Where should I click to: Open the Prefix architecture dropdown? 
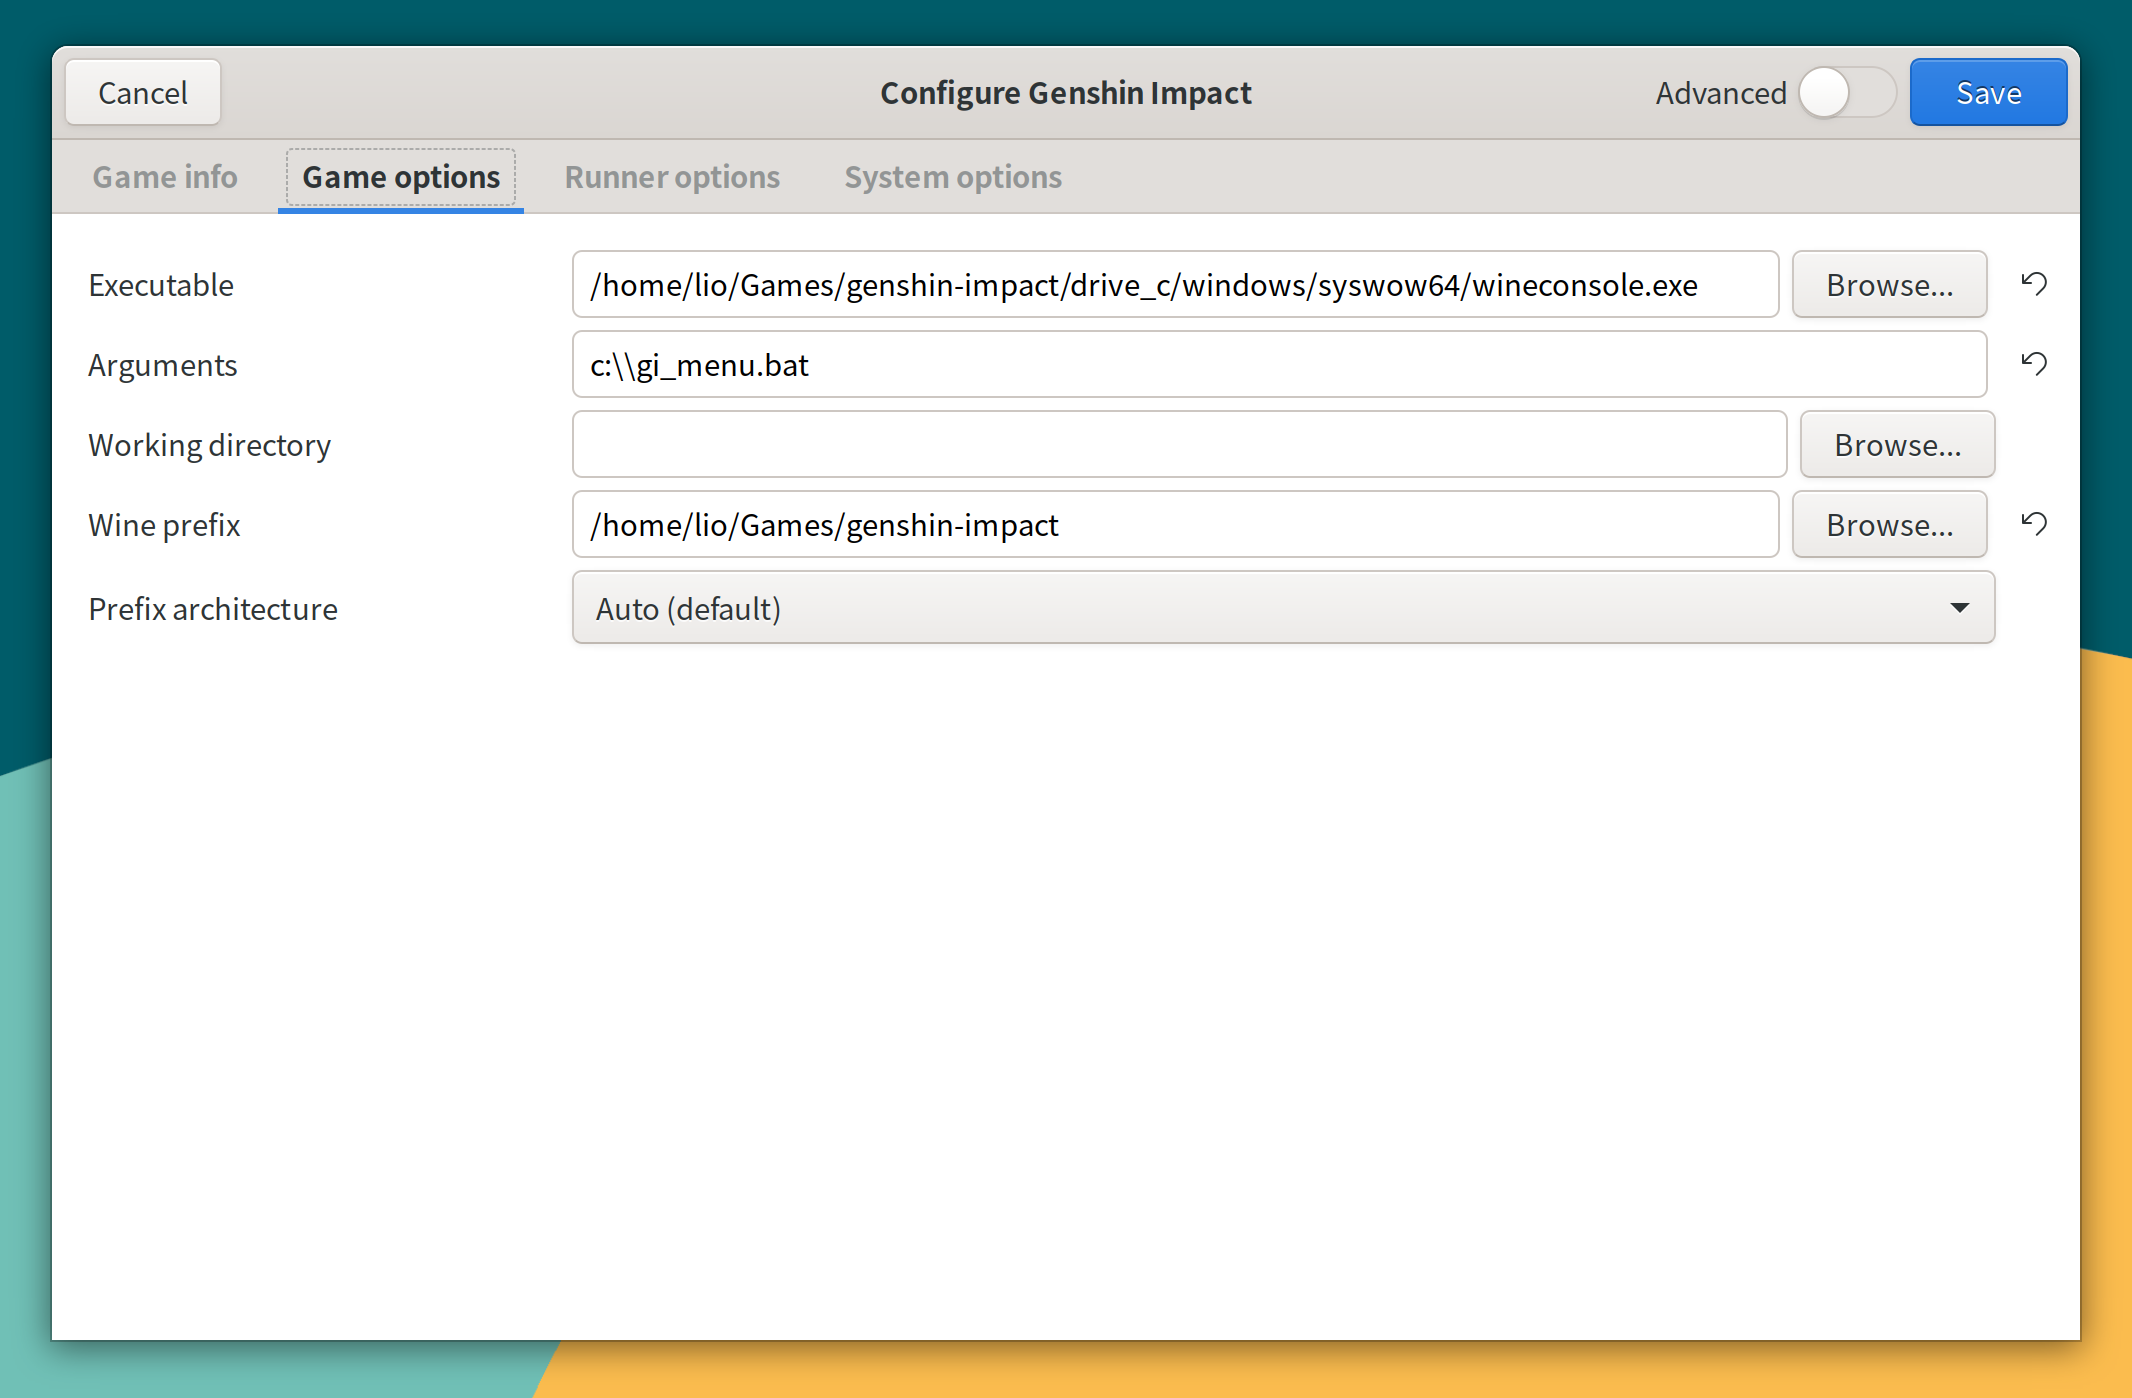[x=1283, y=608]
